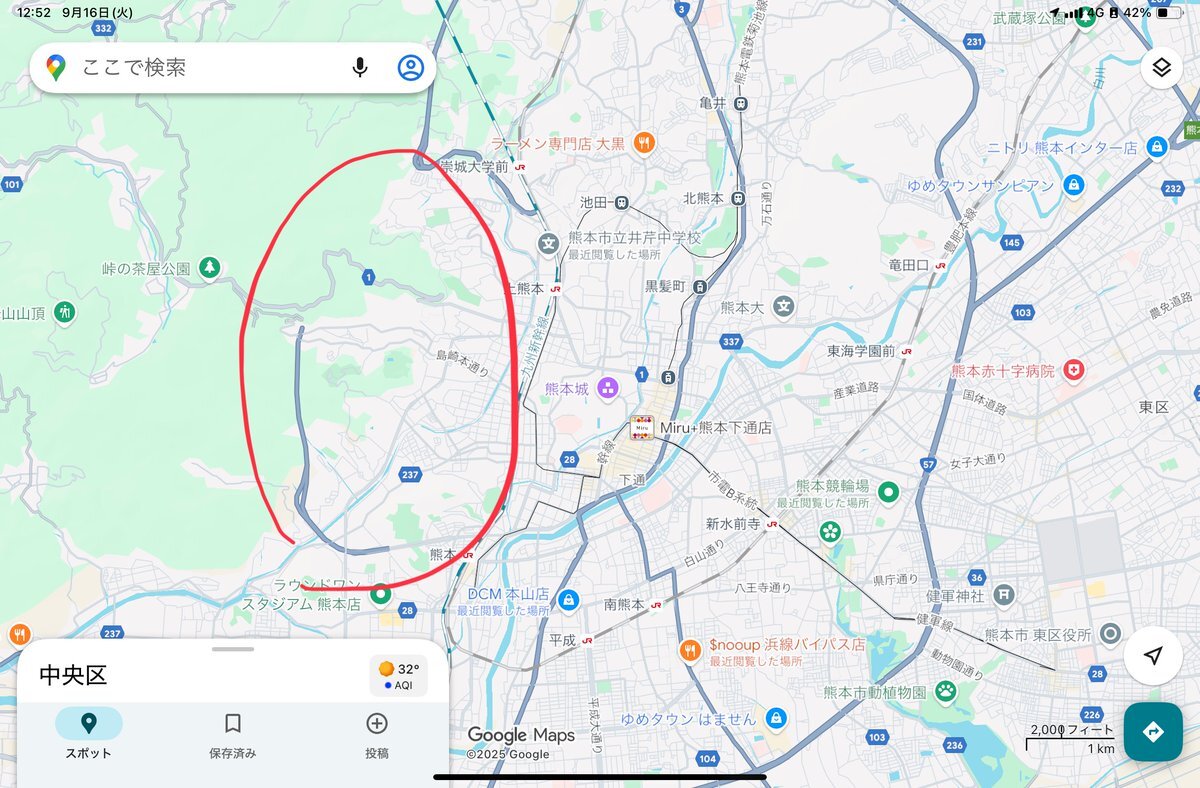Image resolution: width=1200 pixels, height=788 pixels.
Task: Open directions with the teal arrow button
Action: click(x=1153, y=732)
